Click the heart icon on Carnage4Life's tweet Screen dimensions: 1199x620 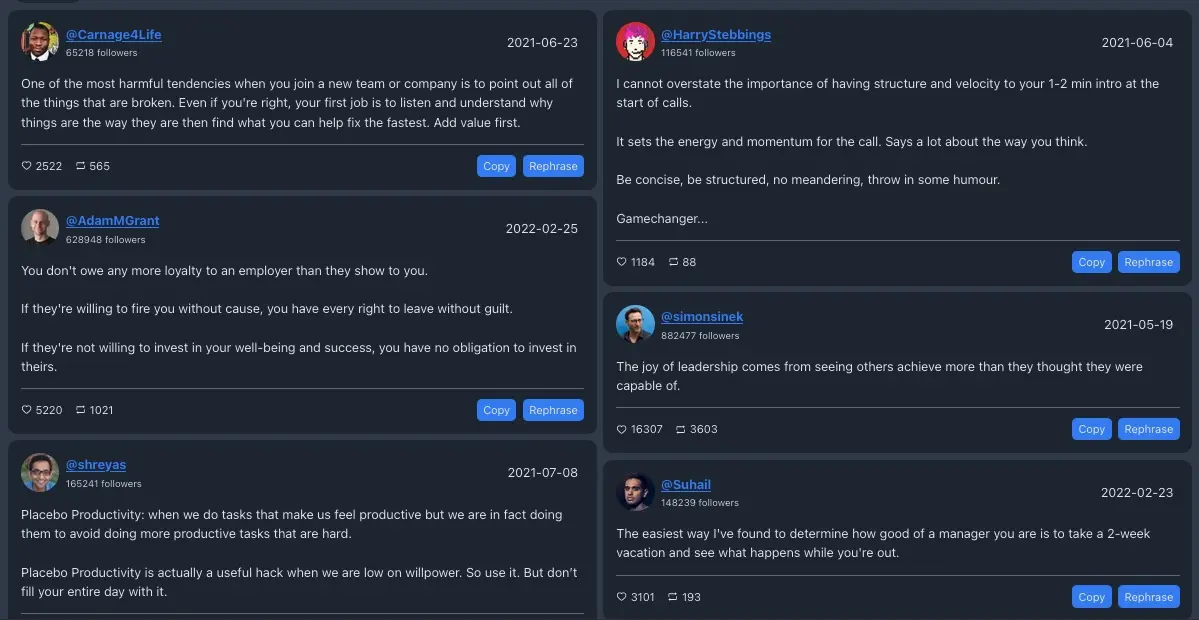(27, 166)
